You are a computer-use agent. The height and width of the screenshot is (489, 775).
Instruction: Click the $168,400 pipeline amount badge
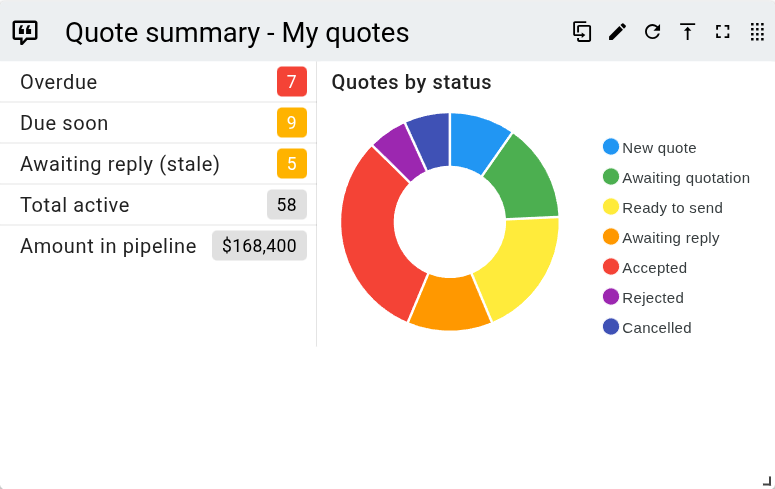[x=259, y=246]
